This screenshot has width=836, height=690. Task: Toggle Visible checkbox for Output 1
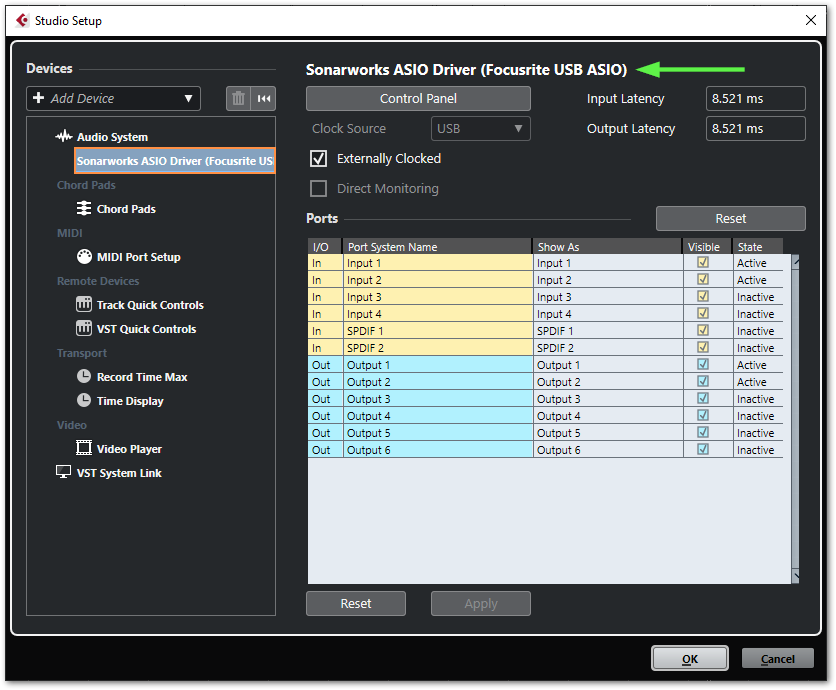coord(703,365)
